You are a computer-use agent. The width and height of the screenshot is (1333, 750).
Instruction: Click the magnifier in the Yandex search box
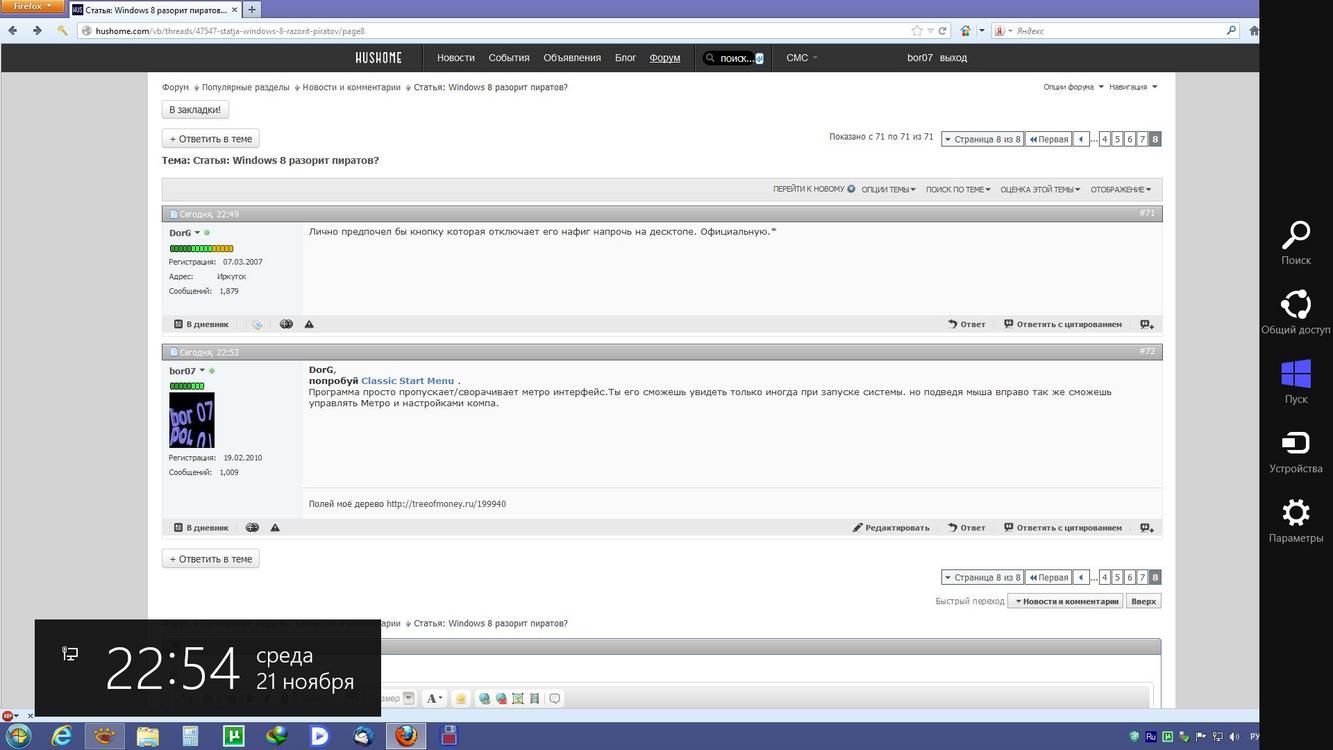click(x=1232, y=30)
